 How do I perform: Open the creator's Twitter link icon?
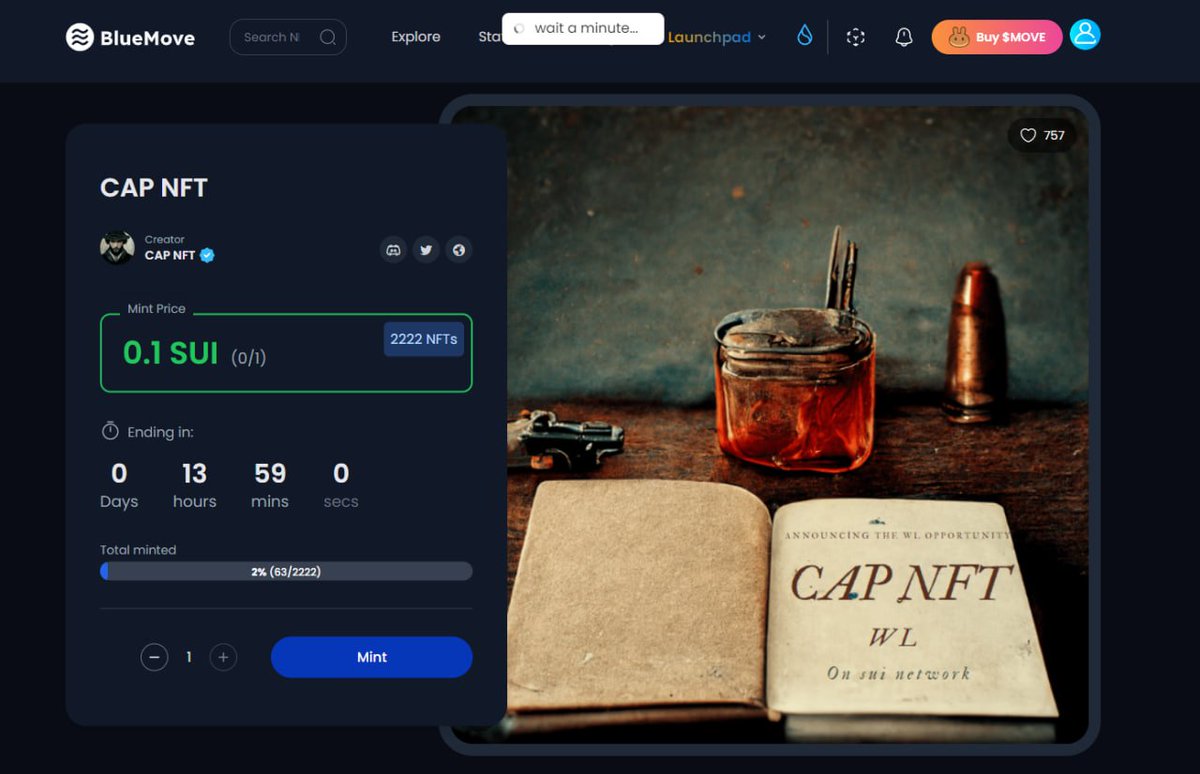[426, 250]
